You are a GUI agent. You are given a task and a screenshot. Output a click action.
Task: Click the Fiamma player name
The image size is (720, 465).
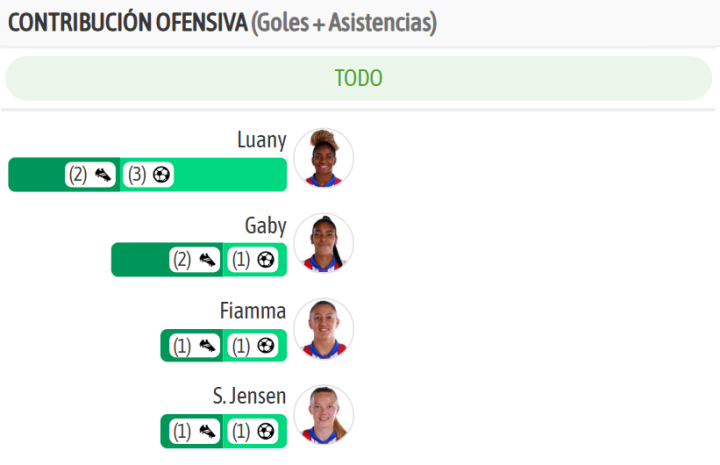[253, 311]
